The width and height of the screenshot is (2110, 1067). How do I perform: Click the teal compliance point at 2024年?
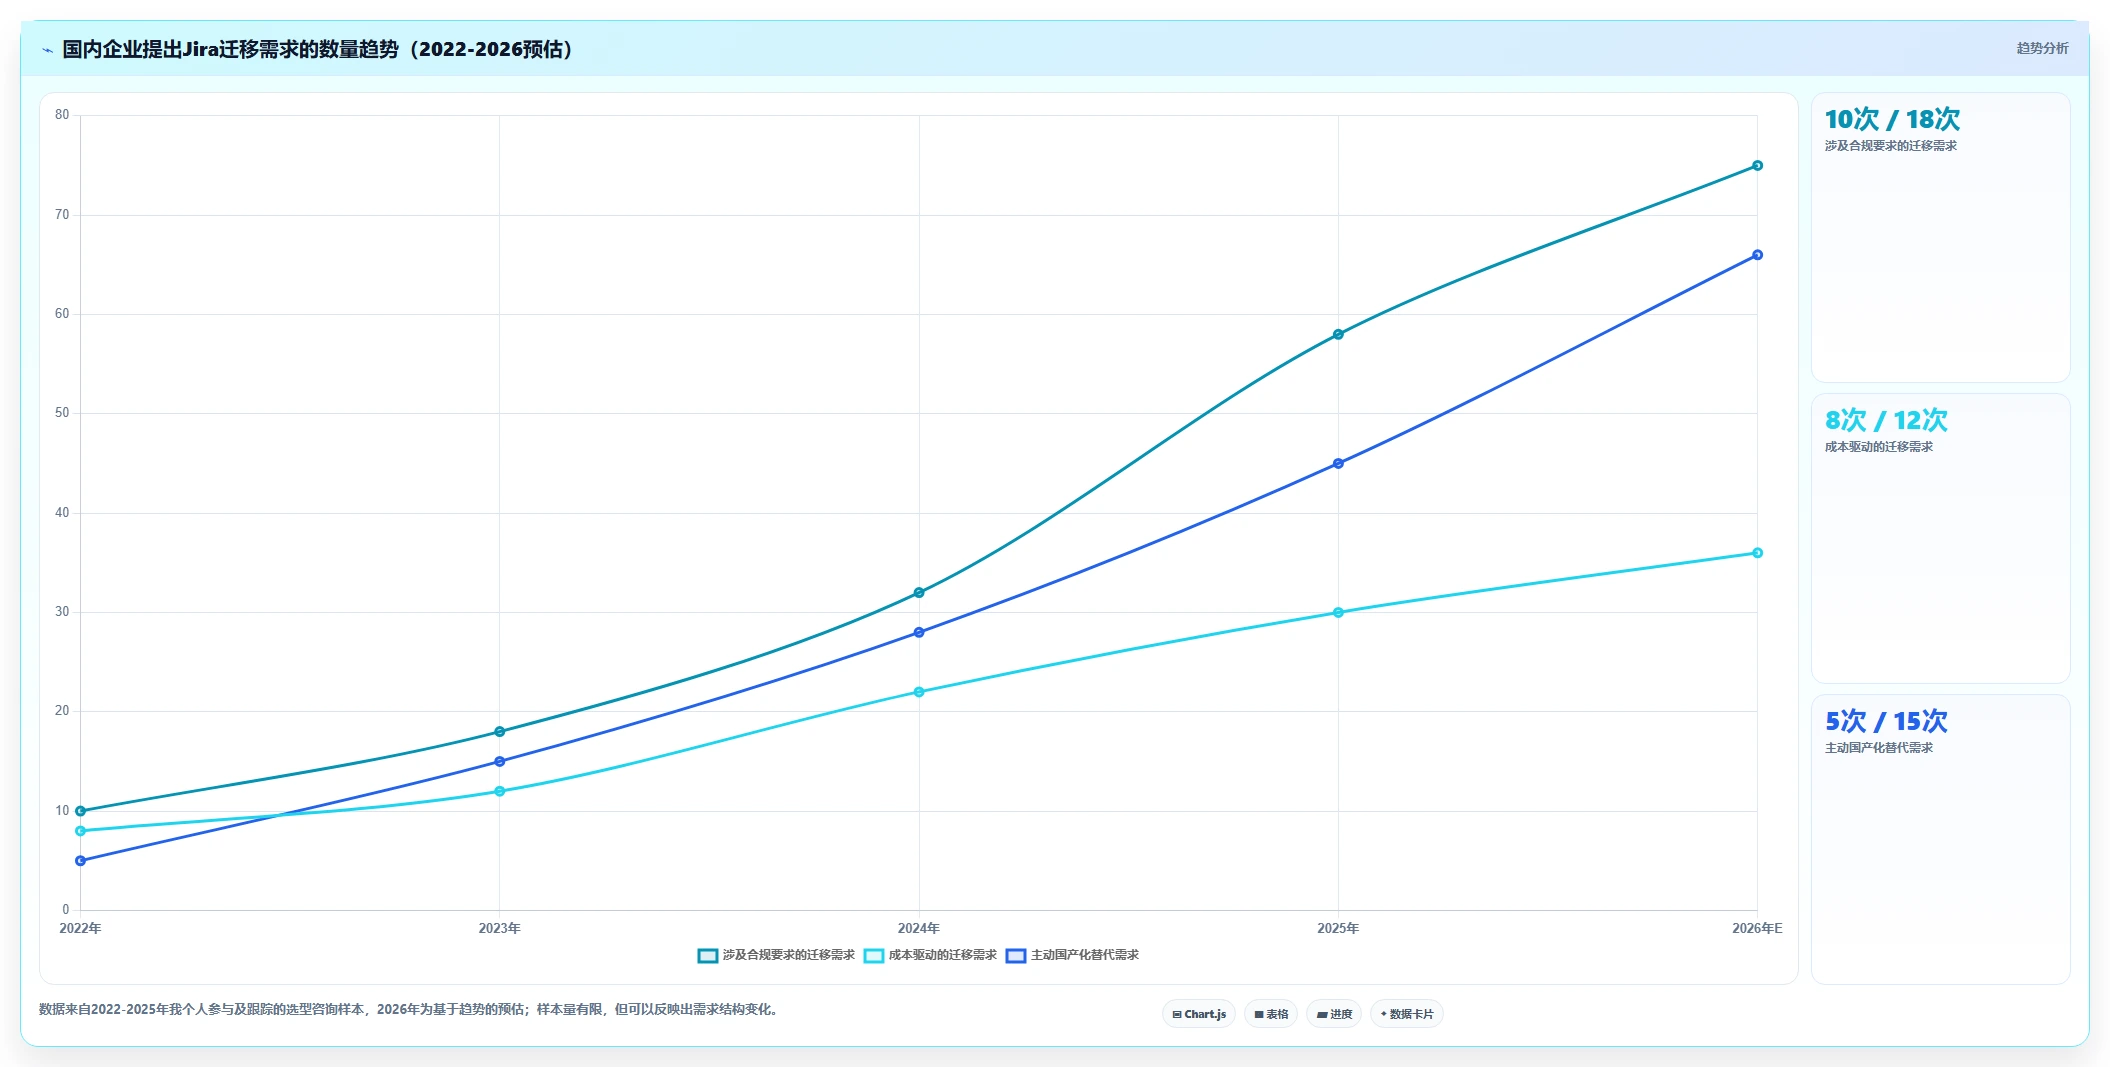919,593
